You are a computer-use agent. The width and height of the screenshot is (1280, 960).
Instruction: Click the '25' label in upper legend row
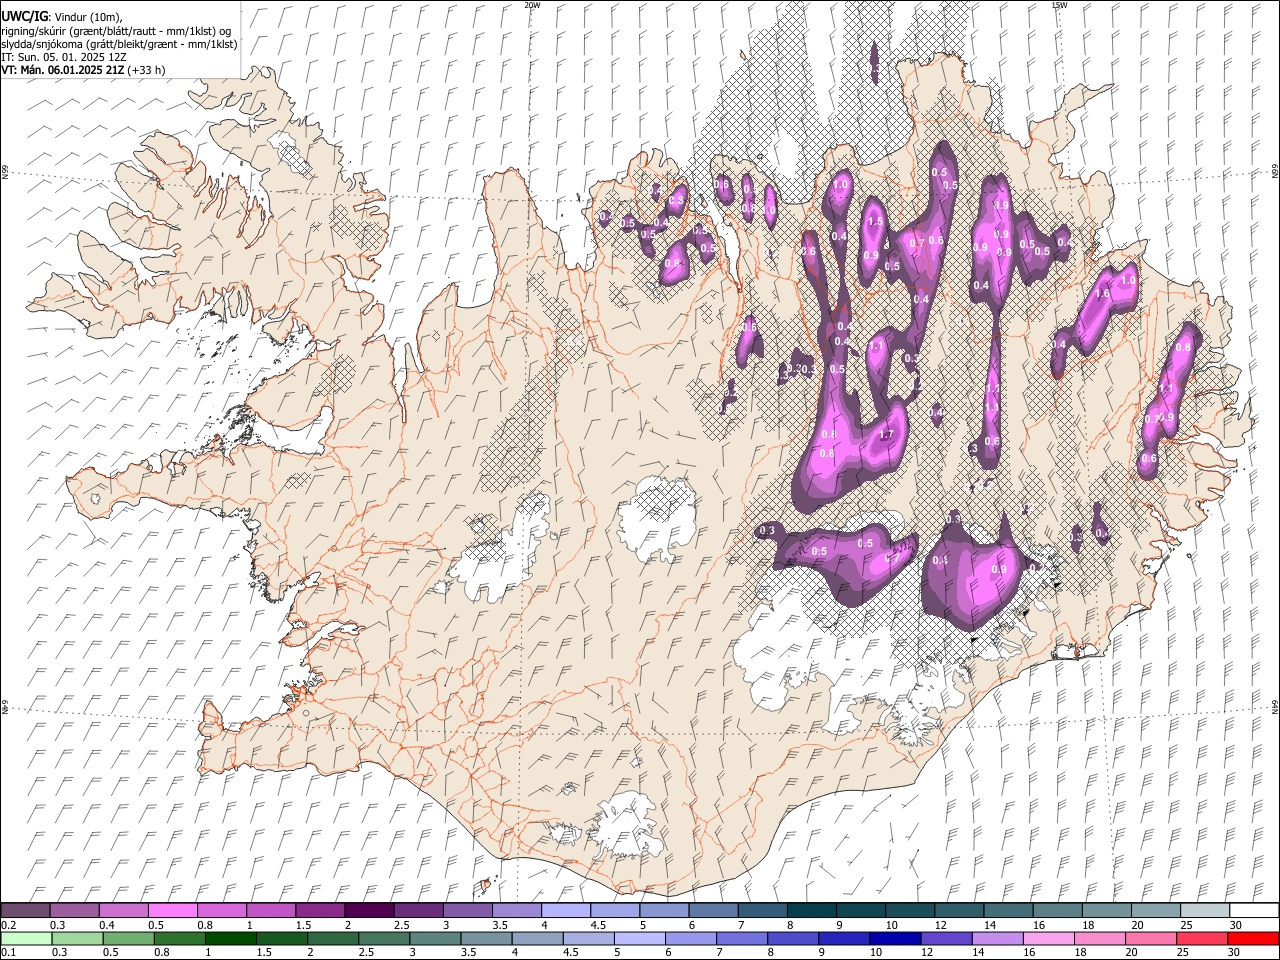point(1186,925)
